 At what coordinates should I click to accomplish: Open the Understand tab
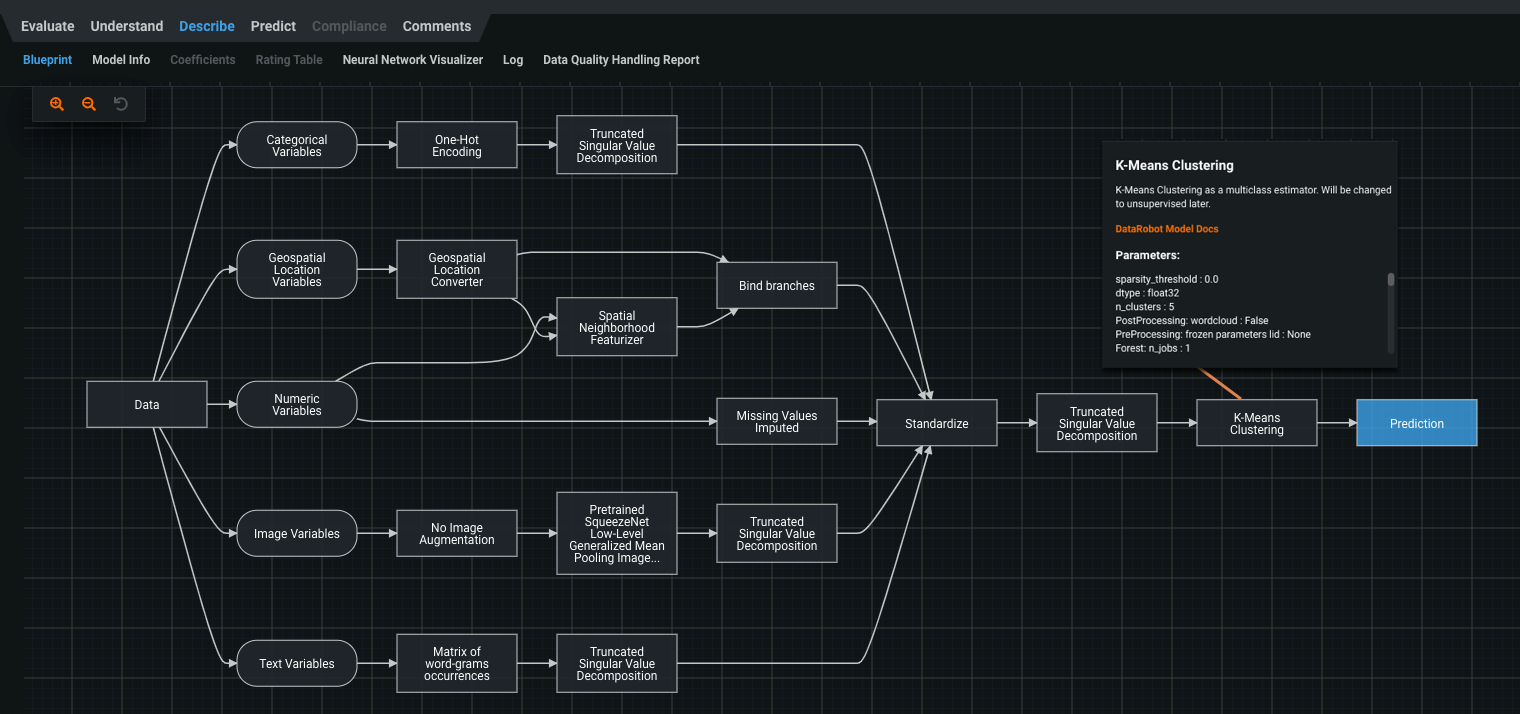pyautogui.click(x=127, y=26)
